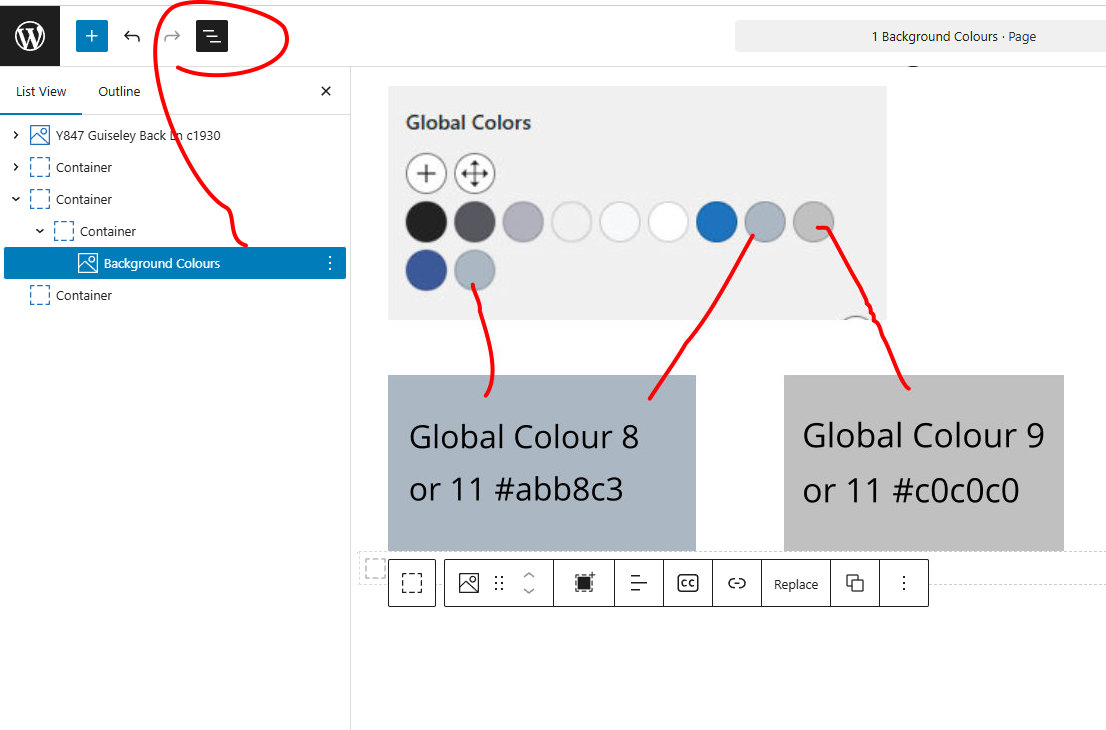Click the Undo arrow
The image size is (1106, 730).
[132, 36]
